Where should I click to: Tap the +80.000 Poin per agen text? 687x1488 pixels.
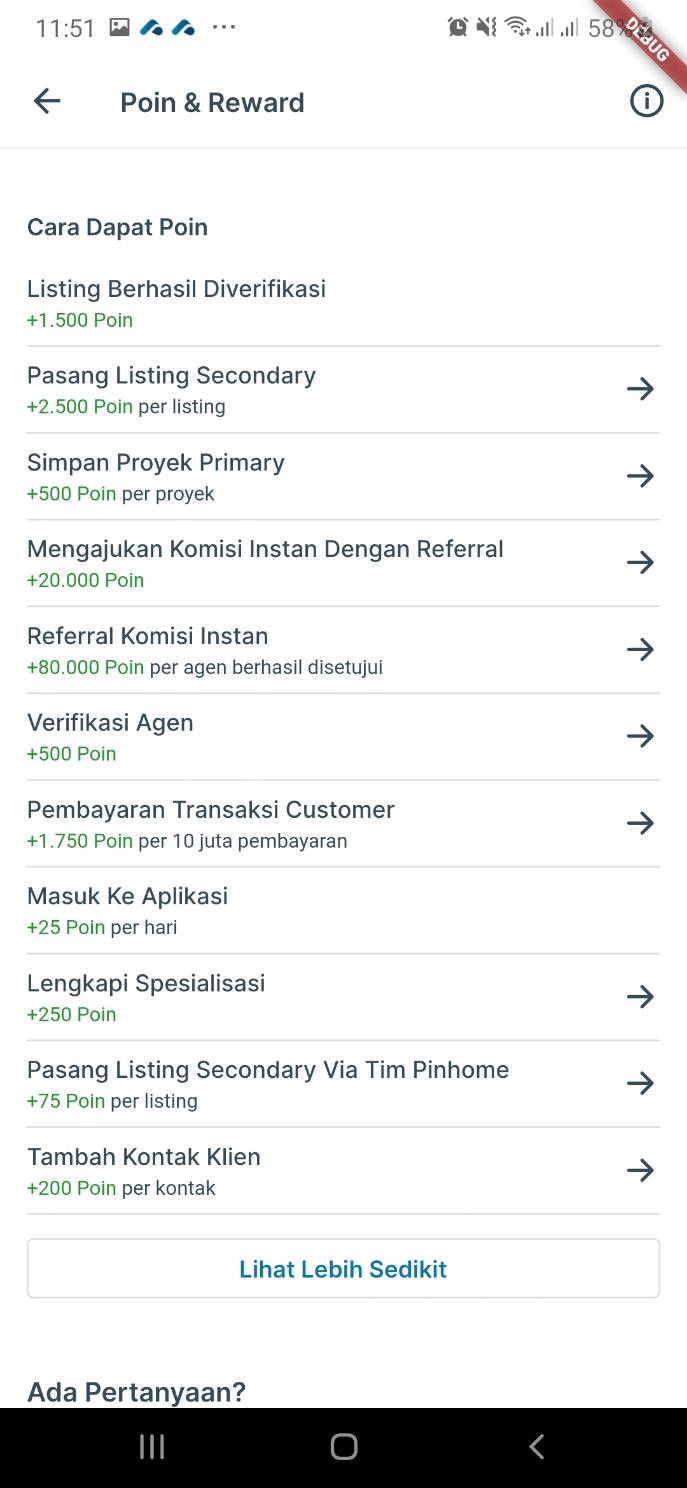pyautogui.click(x=204, y=668)
